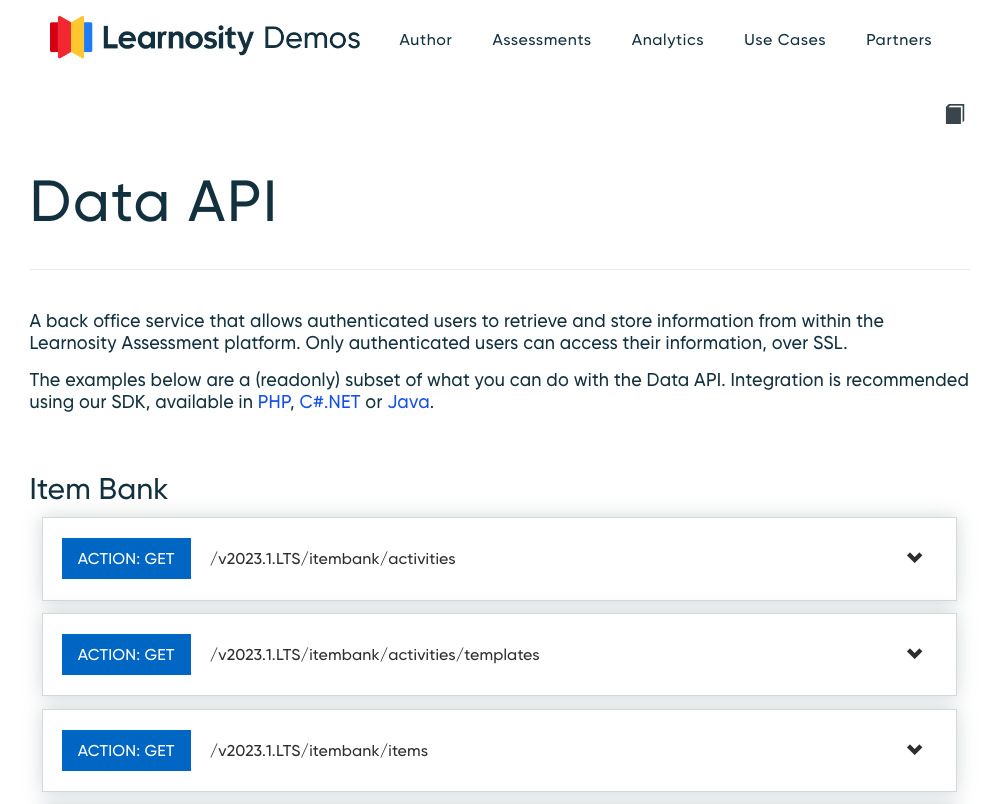Click the Learnosity Demos wordmark text
The height and width of the screenshot is (804, 982).
231,39
